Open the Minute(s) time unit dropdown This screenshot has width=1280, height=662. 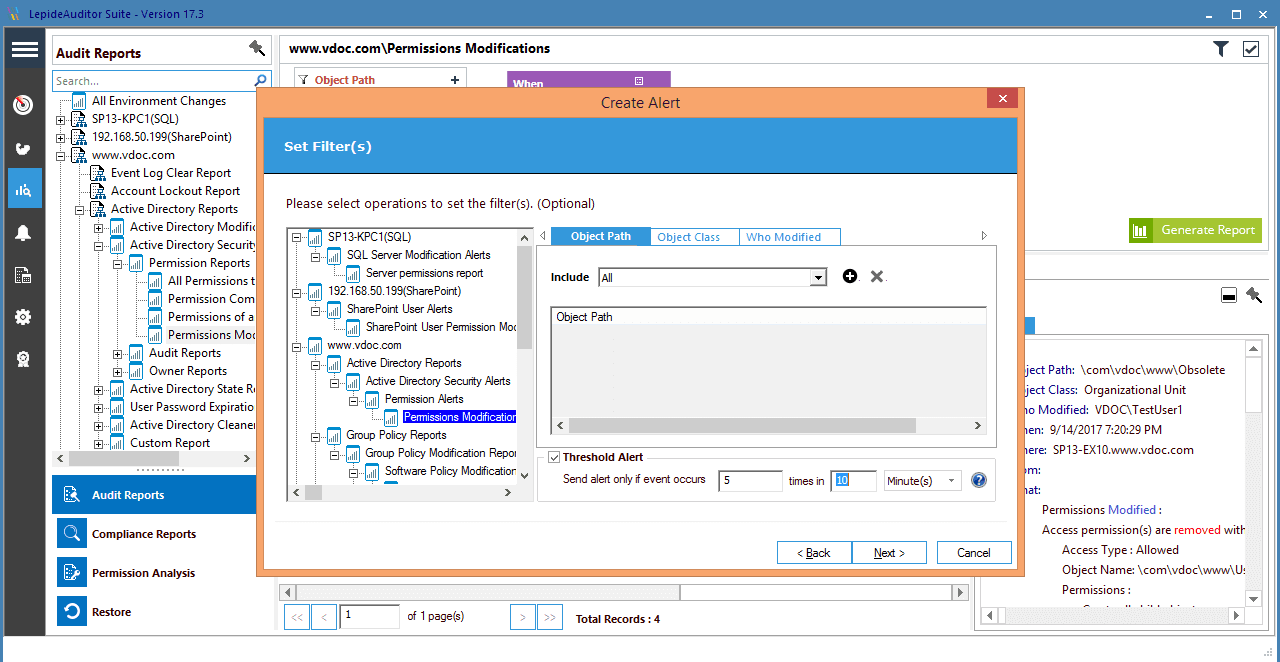coord(950,481)
